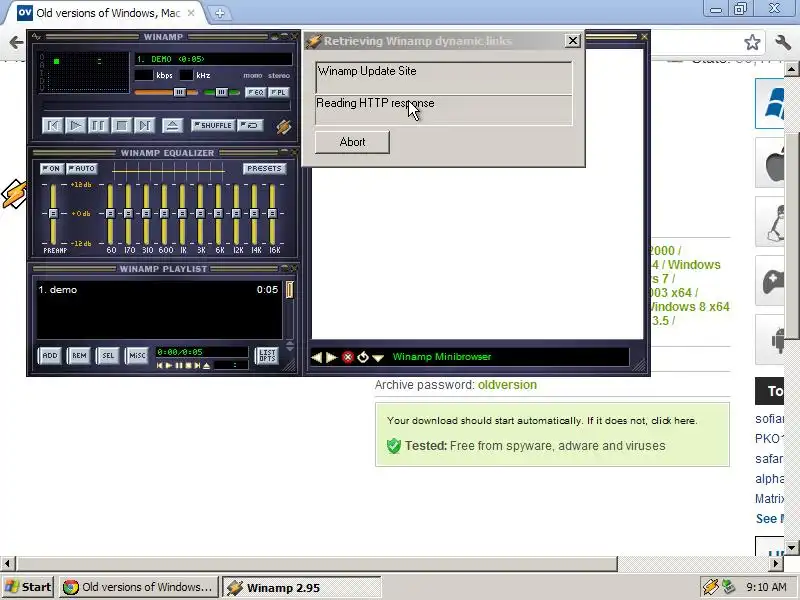Click the Winamp agent tray icon
Image resolution: width=800 pixels, height=600 pixels.
point(710,587)
